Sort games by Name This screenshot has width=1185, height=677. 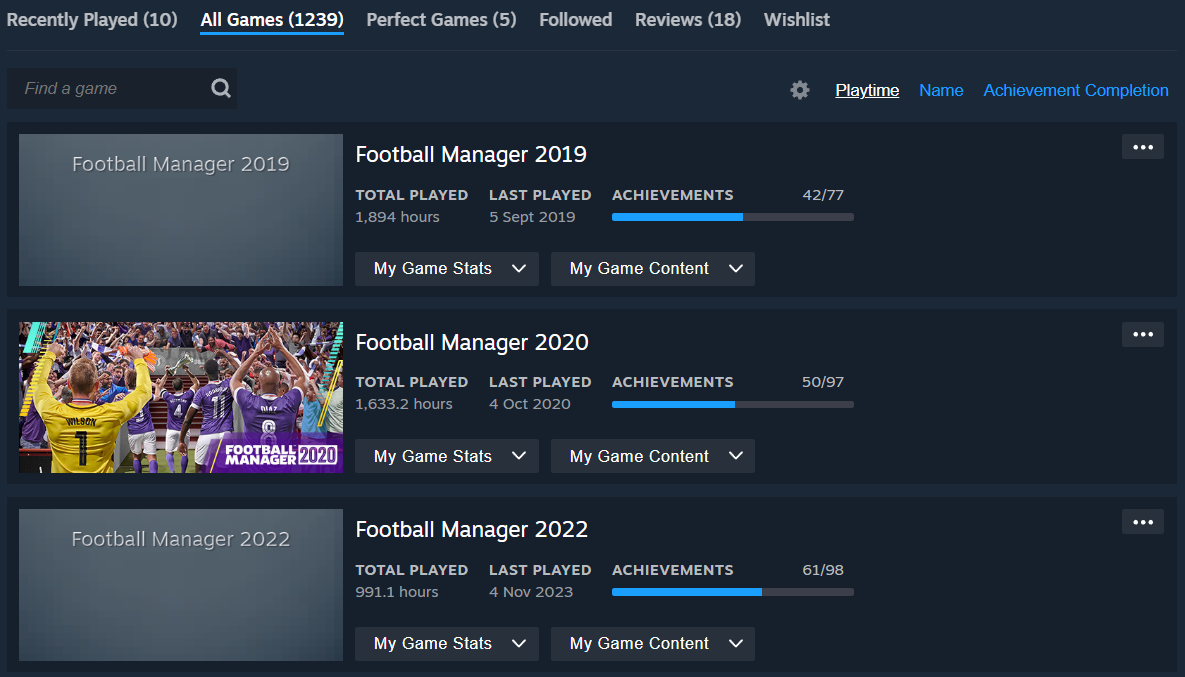coord(941,91)
